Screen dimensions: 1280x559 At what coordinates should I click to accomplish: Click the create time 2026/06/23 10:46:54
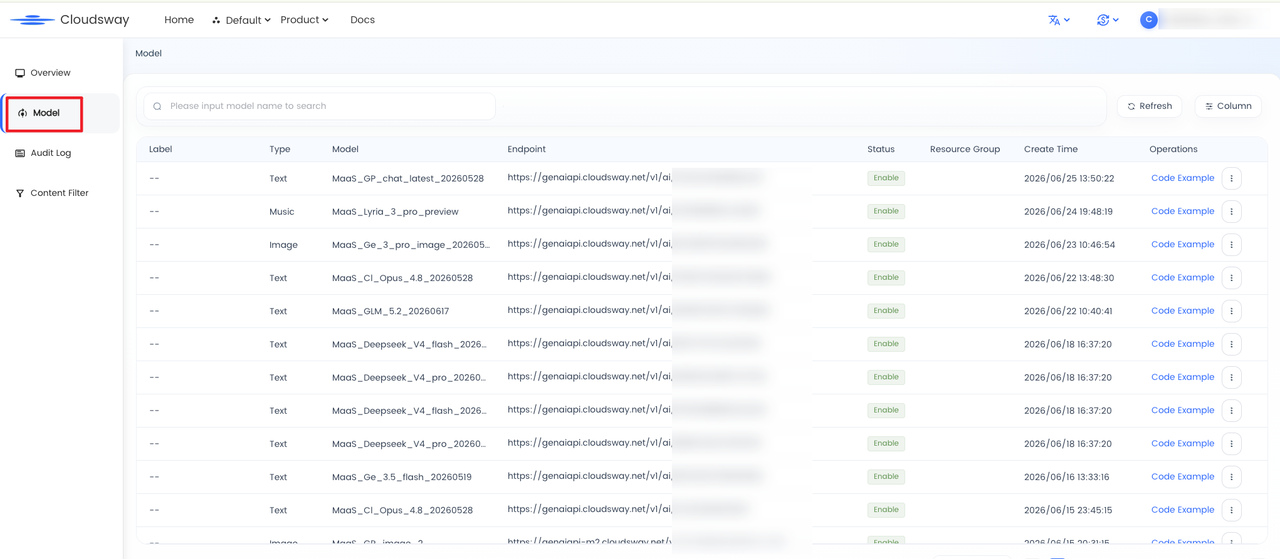pos(1069,244)
